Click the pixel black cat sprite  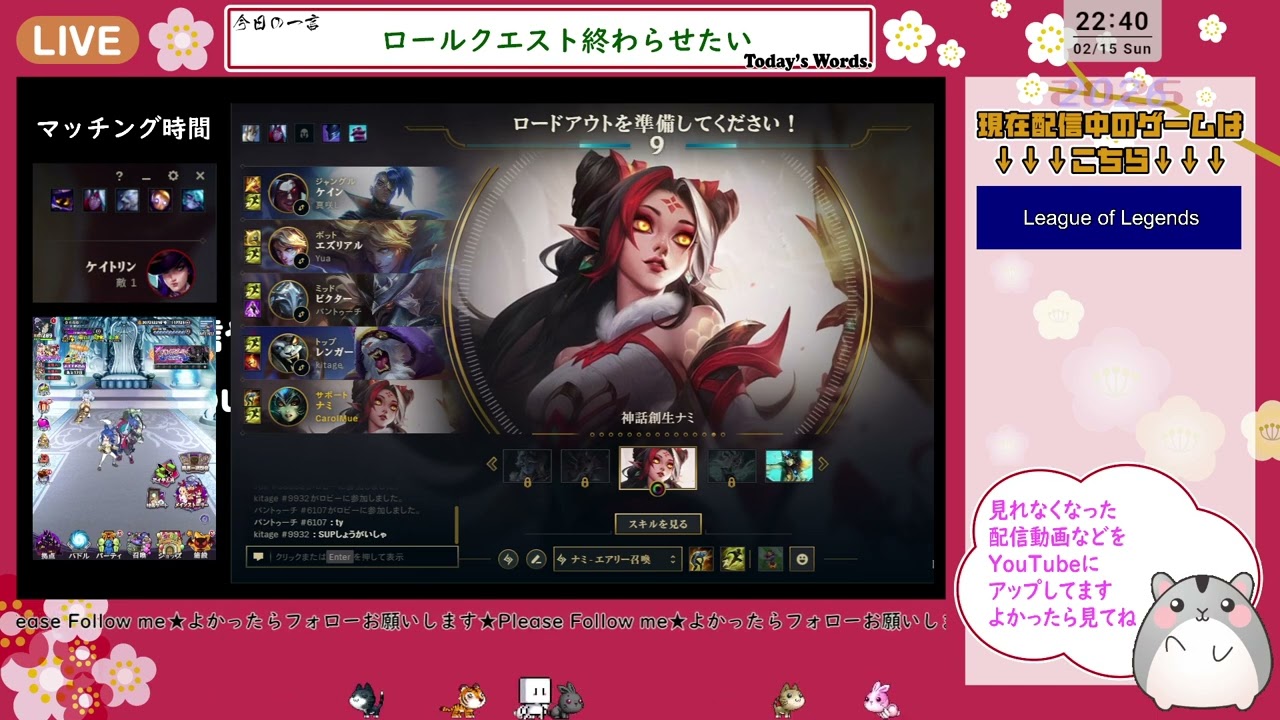(367, 699)
